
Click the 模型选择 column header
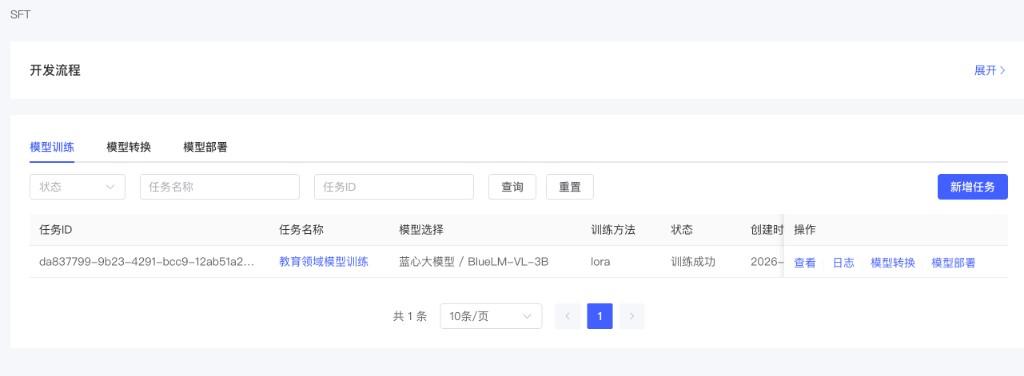coord(421,230)
